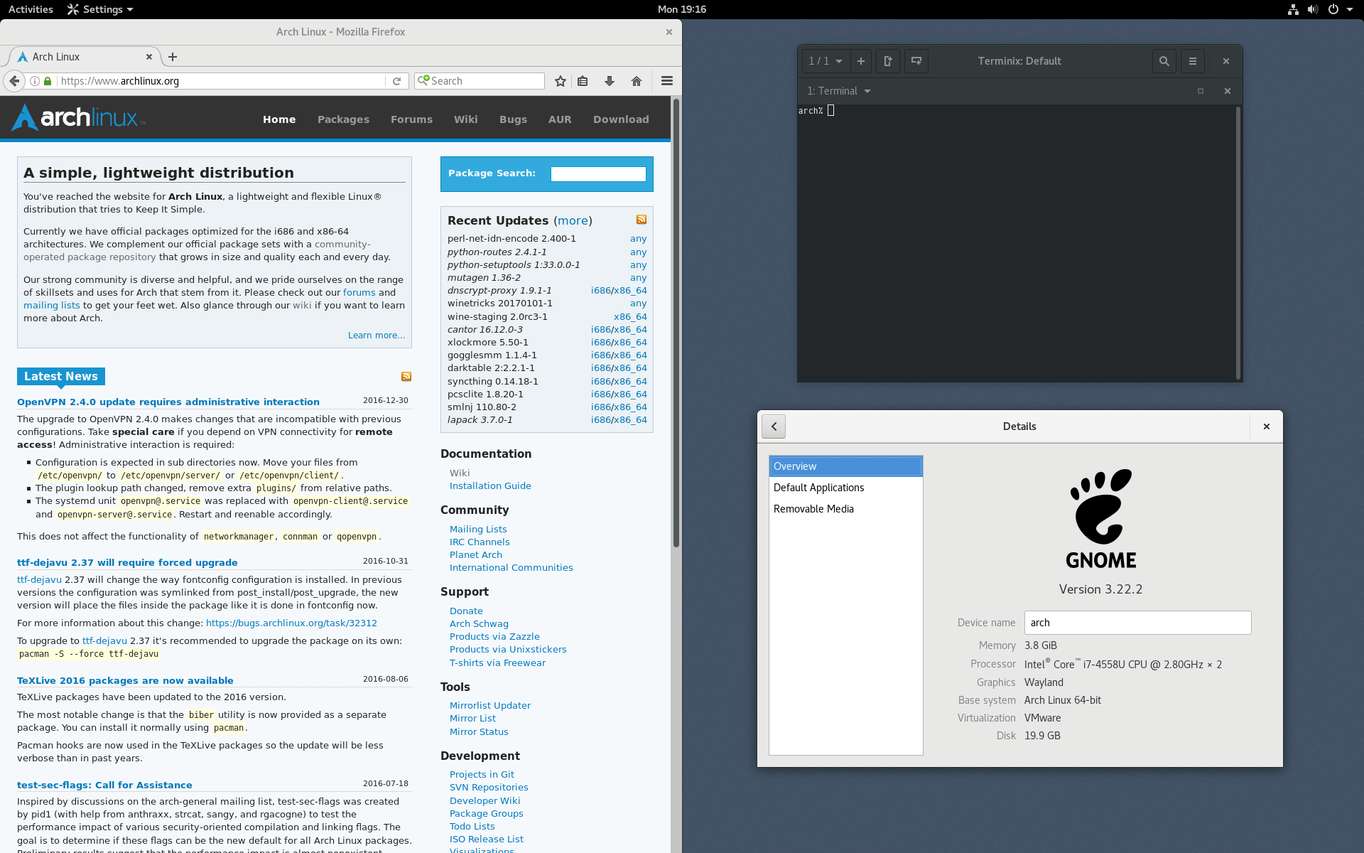This screenshot has height=853, width=1364.
Task: Open the IRC Channels community link
Action: (479, 542)
